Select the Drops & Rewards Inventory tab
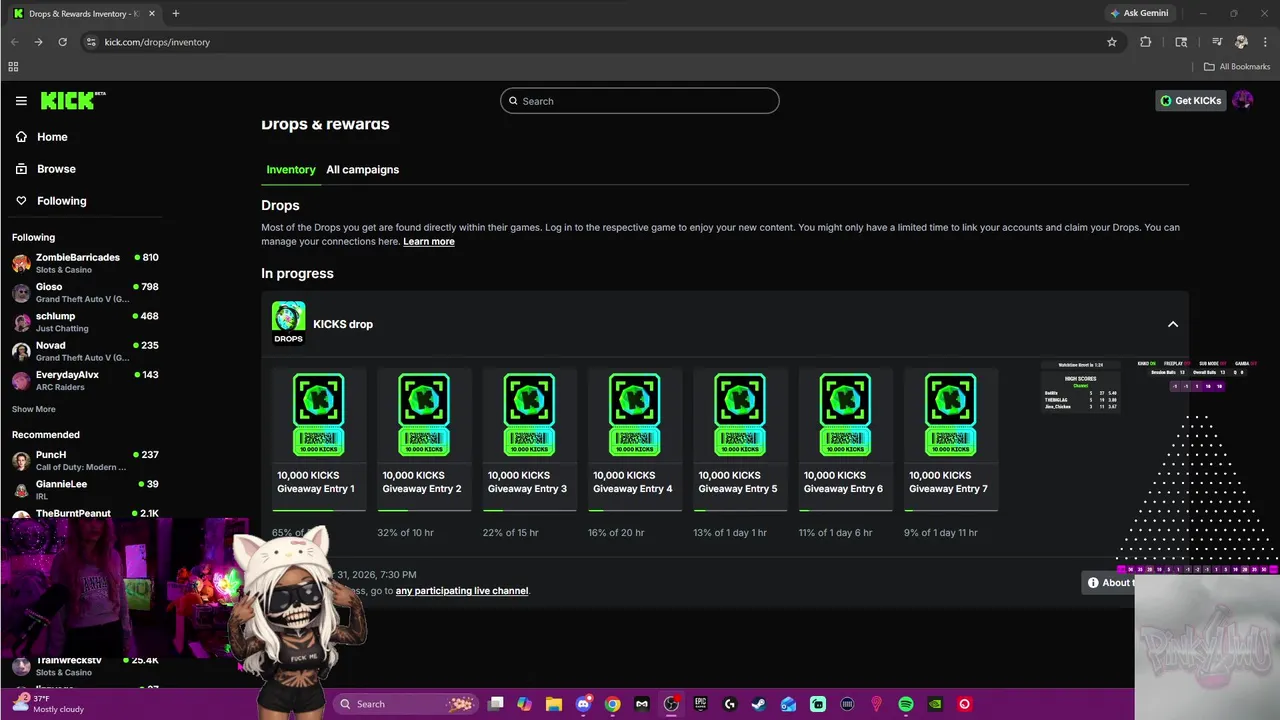Screen dimensions: 1280x720 (x=85, y=14)
